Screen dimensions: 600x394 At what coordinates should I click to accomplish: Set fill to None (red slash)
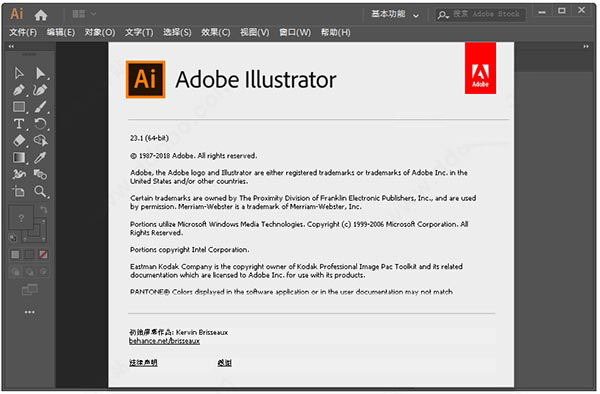pos(44,255)
